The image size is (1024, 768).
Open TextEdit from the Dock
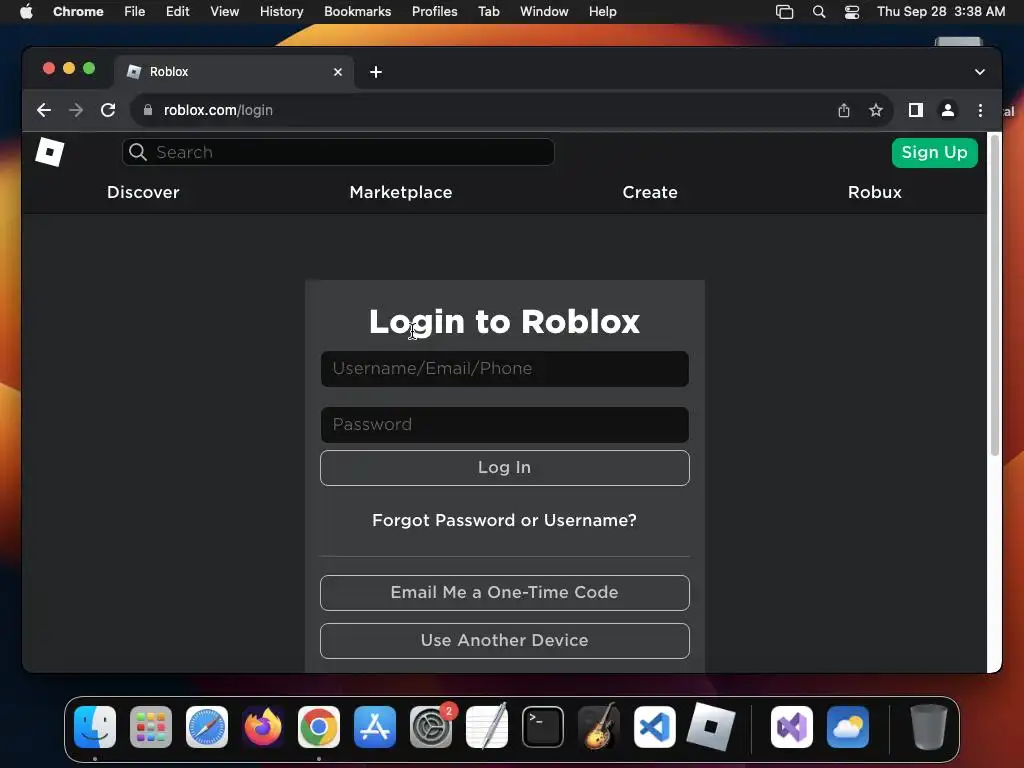487,727
